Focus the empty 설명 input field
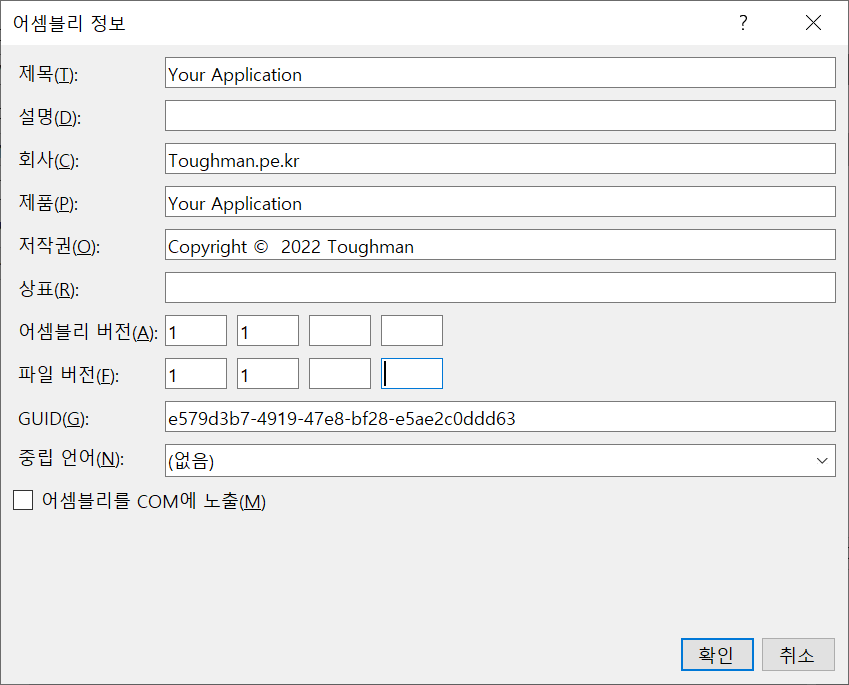The width and height of the screenshot is (849, 685). click(500, 116)
